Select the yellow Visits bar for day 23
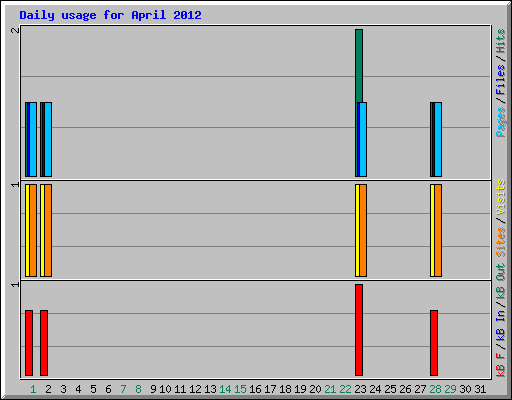Screen dimensions: 512x400 357,230
